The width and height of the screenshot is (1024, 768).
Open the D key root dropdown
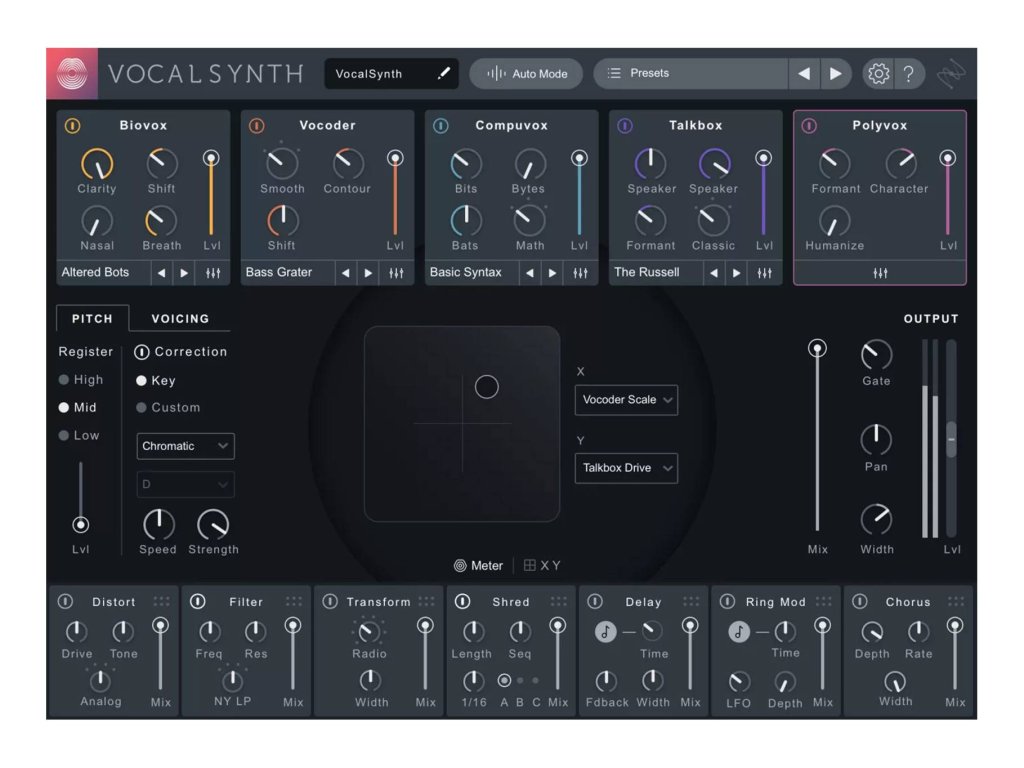tap(185, 485)
